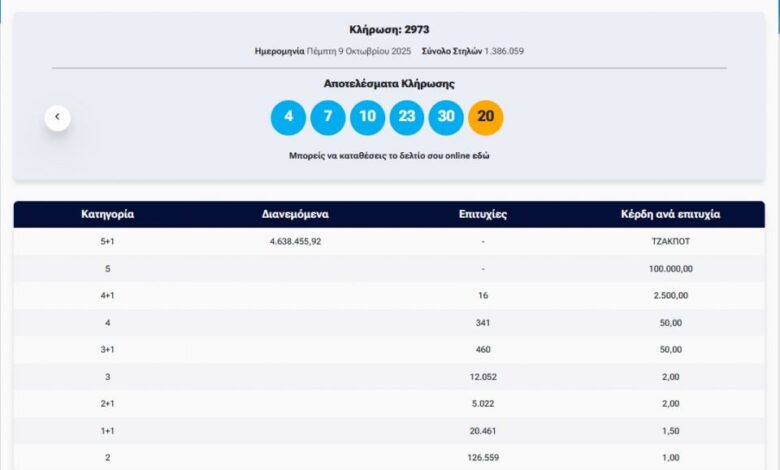Click the 126.559 winners count cell
This screenshot has width=780, height=470.
(483, 458)
